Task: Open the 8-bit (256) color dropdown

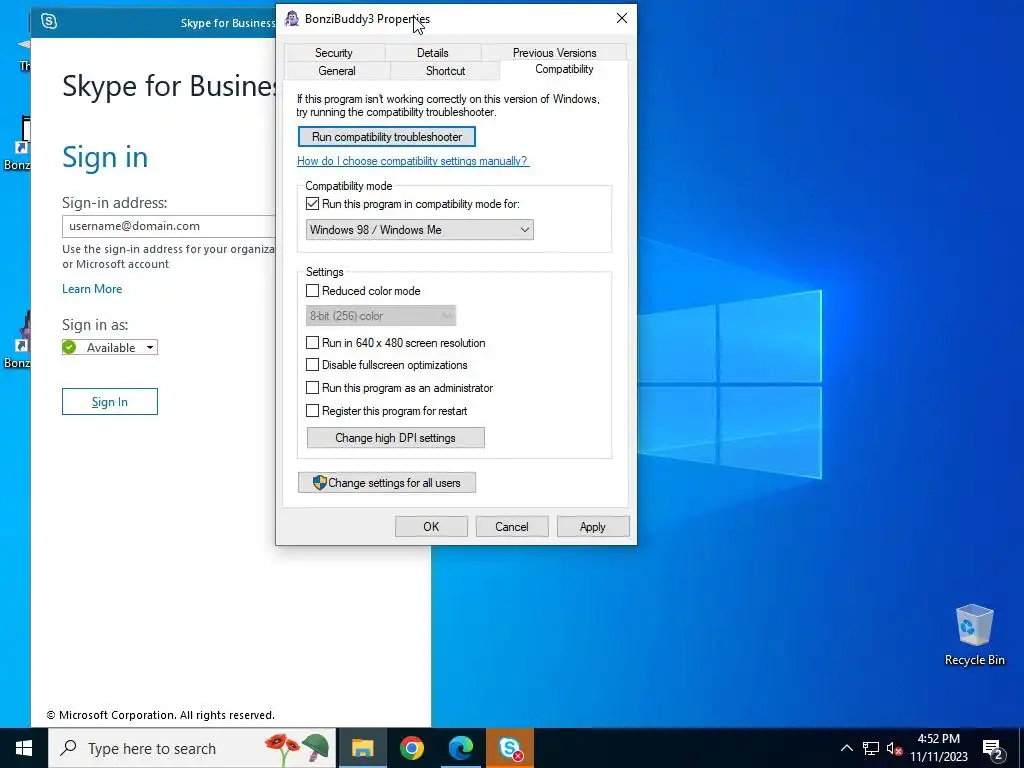Action: click(381, 316)
